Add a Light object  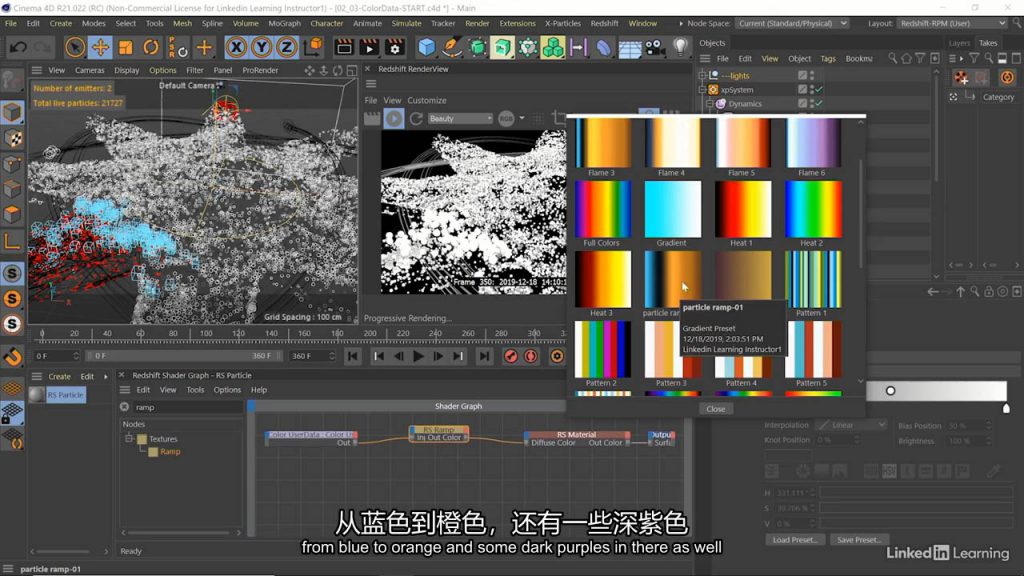680,47
